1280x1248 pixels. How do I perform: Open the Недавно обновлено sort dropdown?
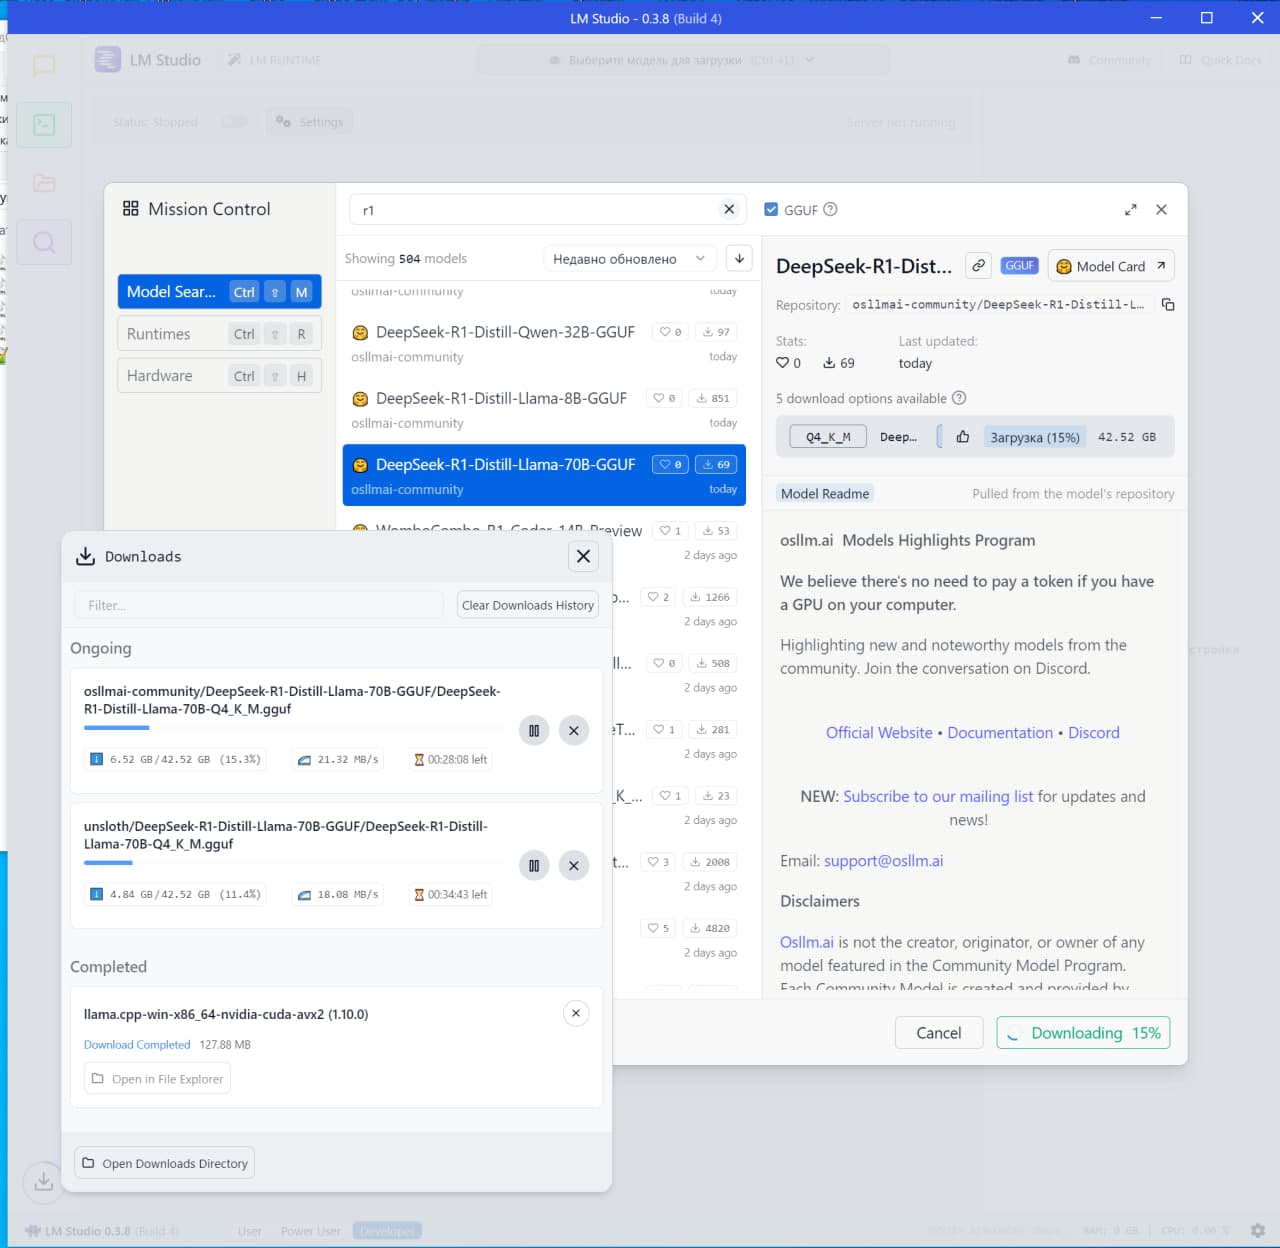click(630, 258)
